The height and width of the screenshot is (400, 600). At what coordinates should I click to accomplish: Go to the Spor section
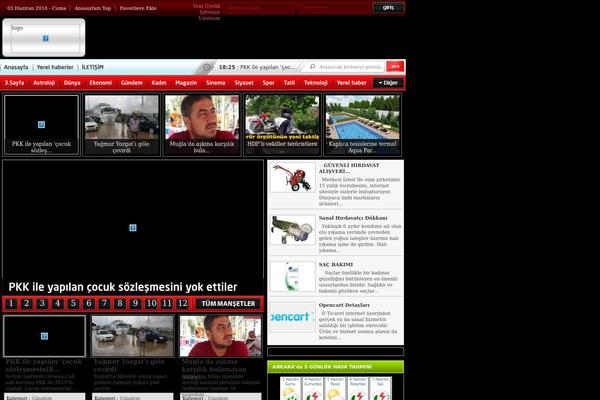pyautogui.click(x=268, y=83)
